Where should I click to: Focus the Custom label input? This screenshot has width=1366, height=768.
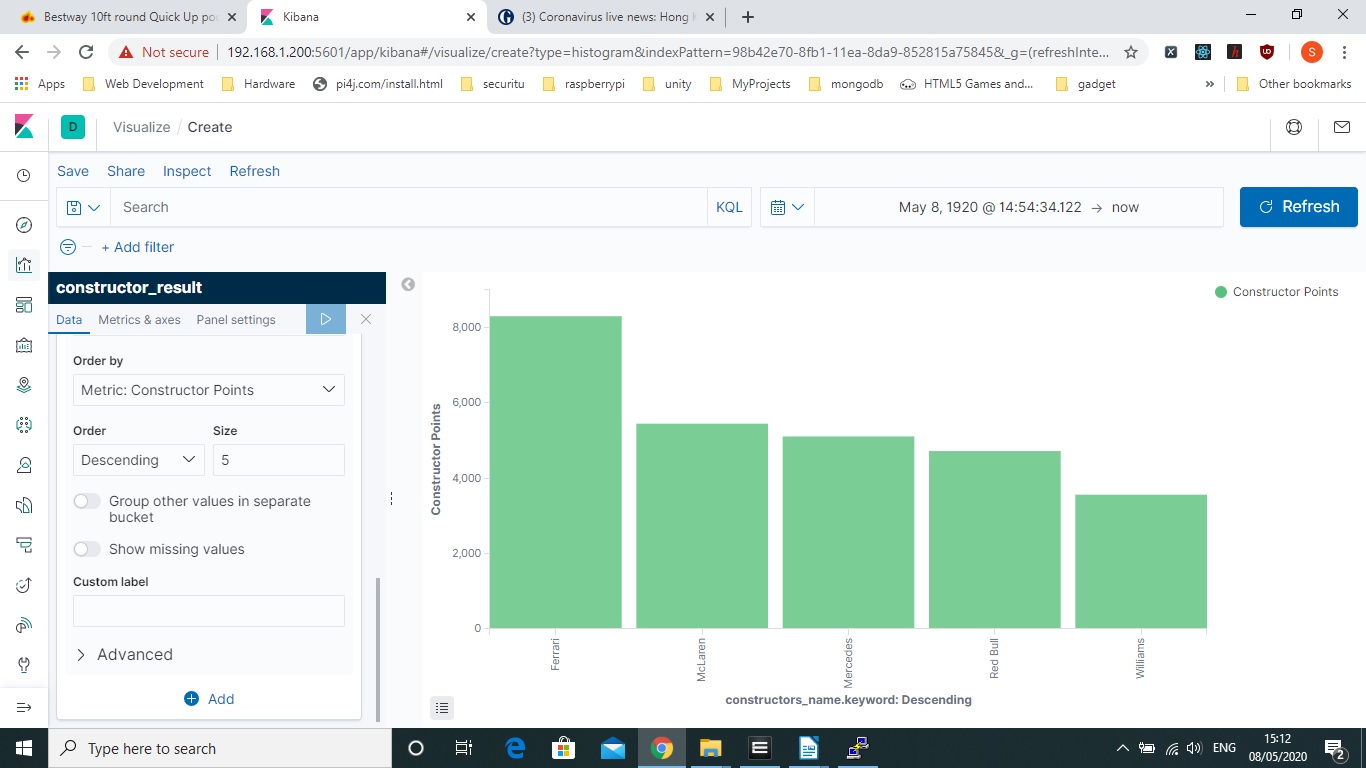(x=209, y=611)
